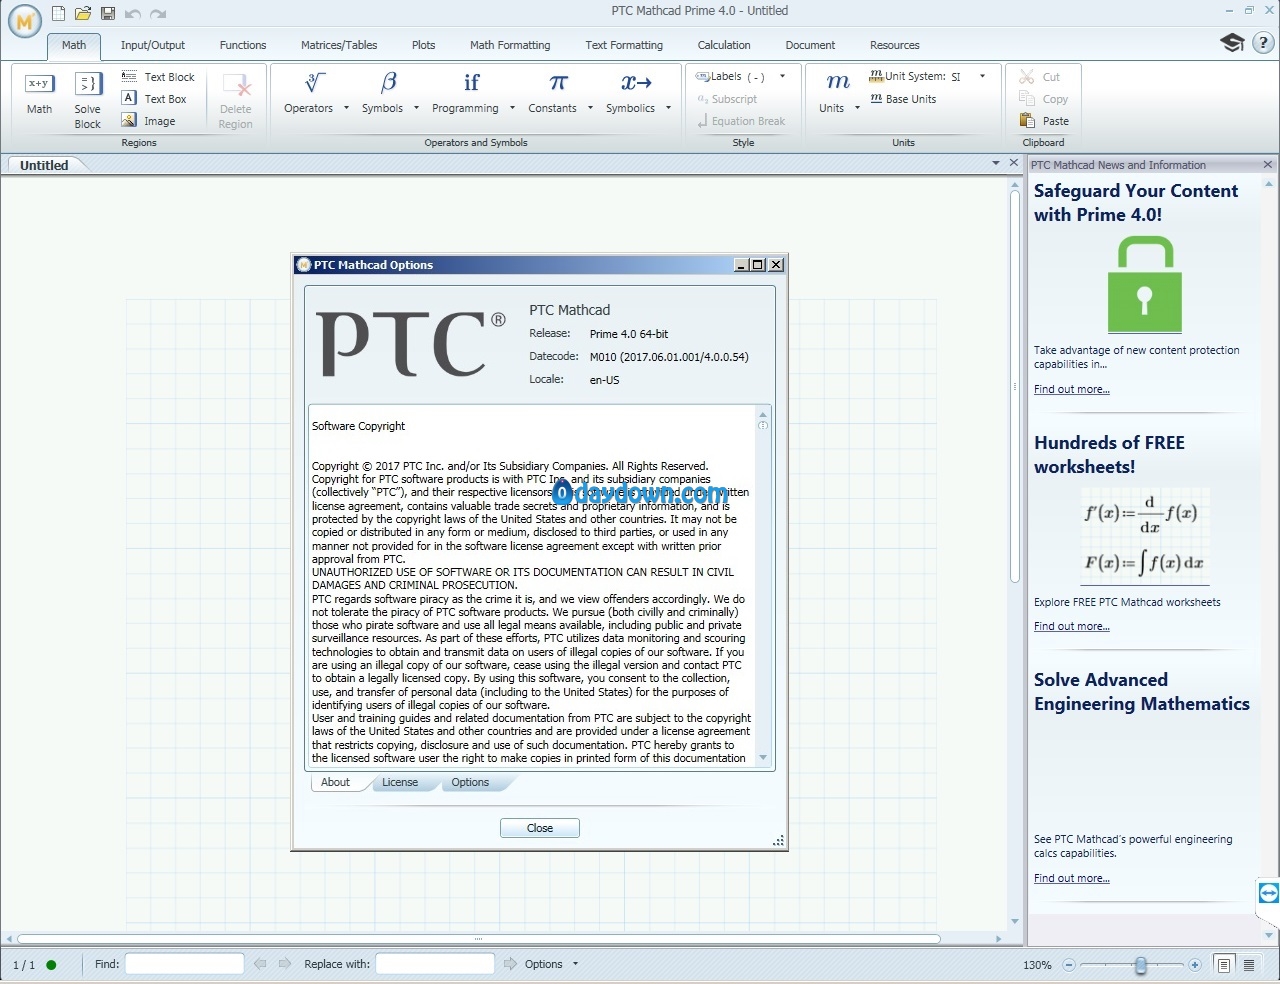Switch to draft view icon in status bar
The height and width of the screenshot is (984, 1280).
(x=1249, y=965)
